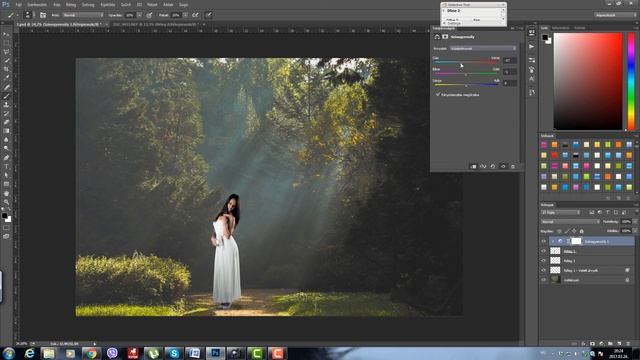The image size is (640, 360).
Task: Hide the drop shadow layer
Action: [x=544, y=270]
